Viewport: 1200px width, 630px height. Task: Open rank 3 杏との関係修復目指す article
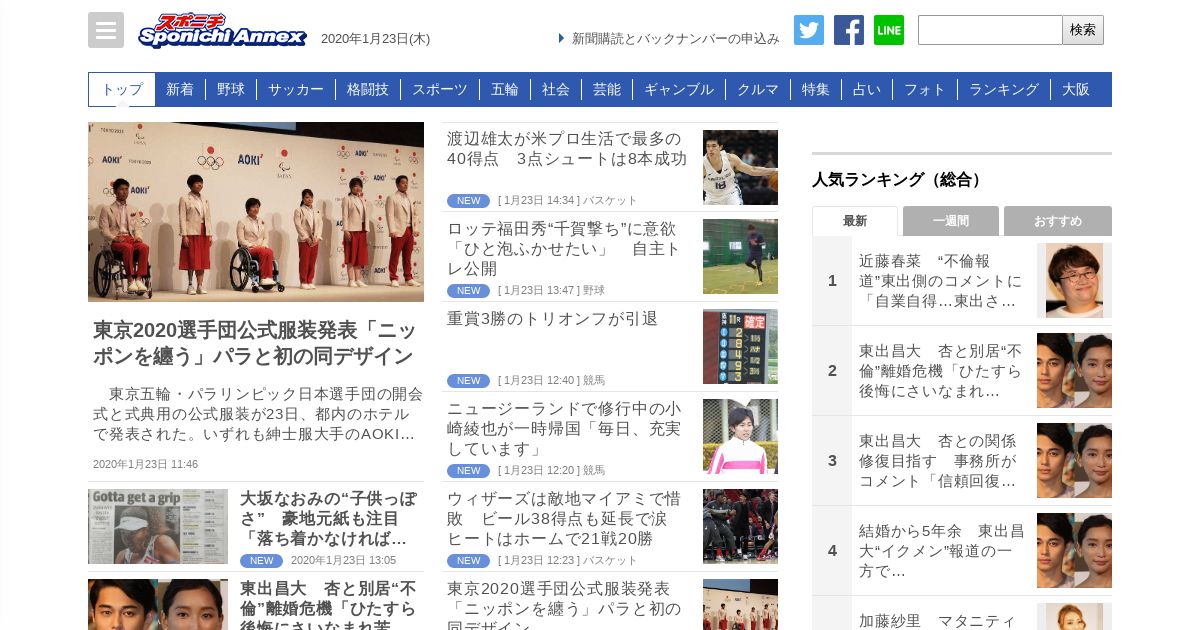[x=939, y=461]
